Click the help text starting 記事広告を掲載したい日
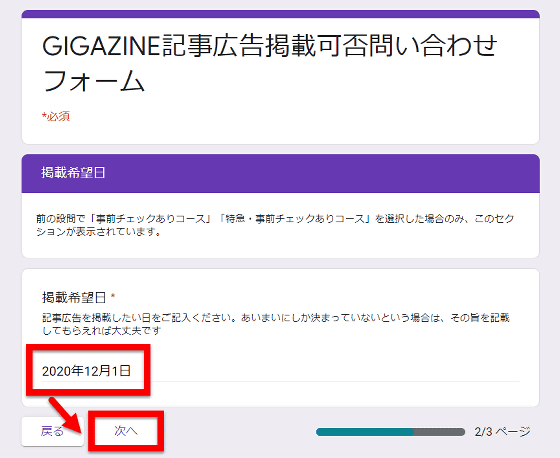The image size is (560, 458). pos(276,324)
